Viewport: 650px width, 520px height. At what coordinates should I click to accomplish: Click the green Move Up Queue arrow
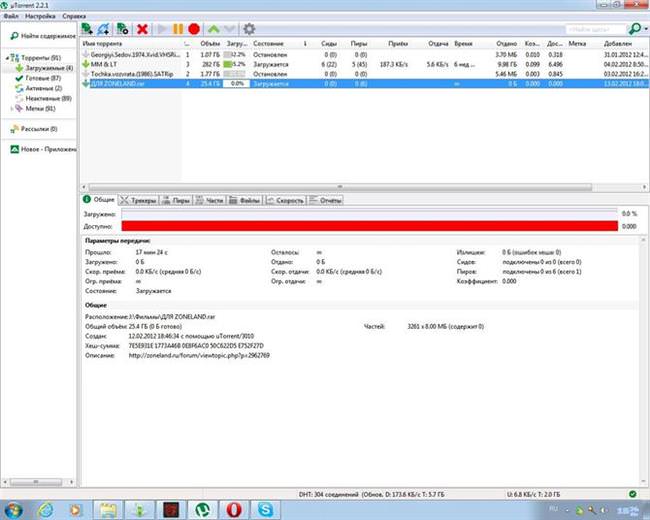click(x=213, y=29)
